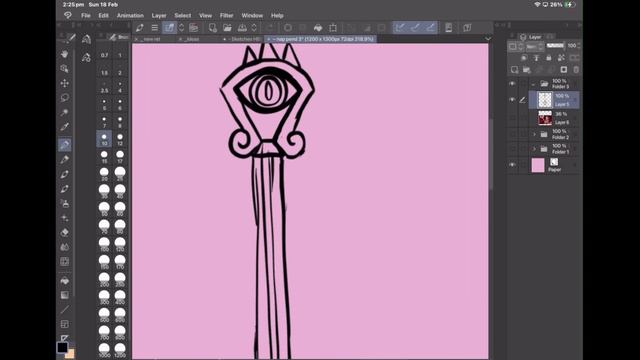Viewport: 640px width, 360px height.
Task: Open the blending mode dropdown
Action: click(x=535, y=47)
